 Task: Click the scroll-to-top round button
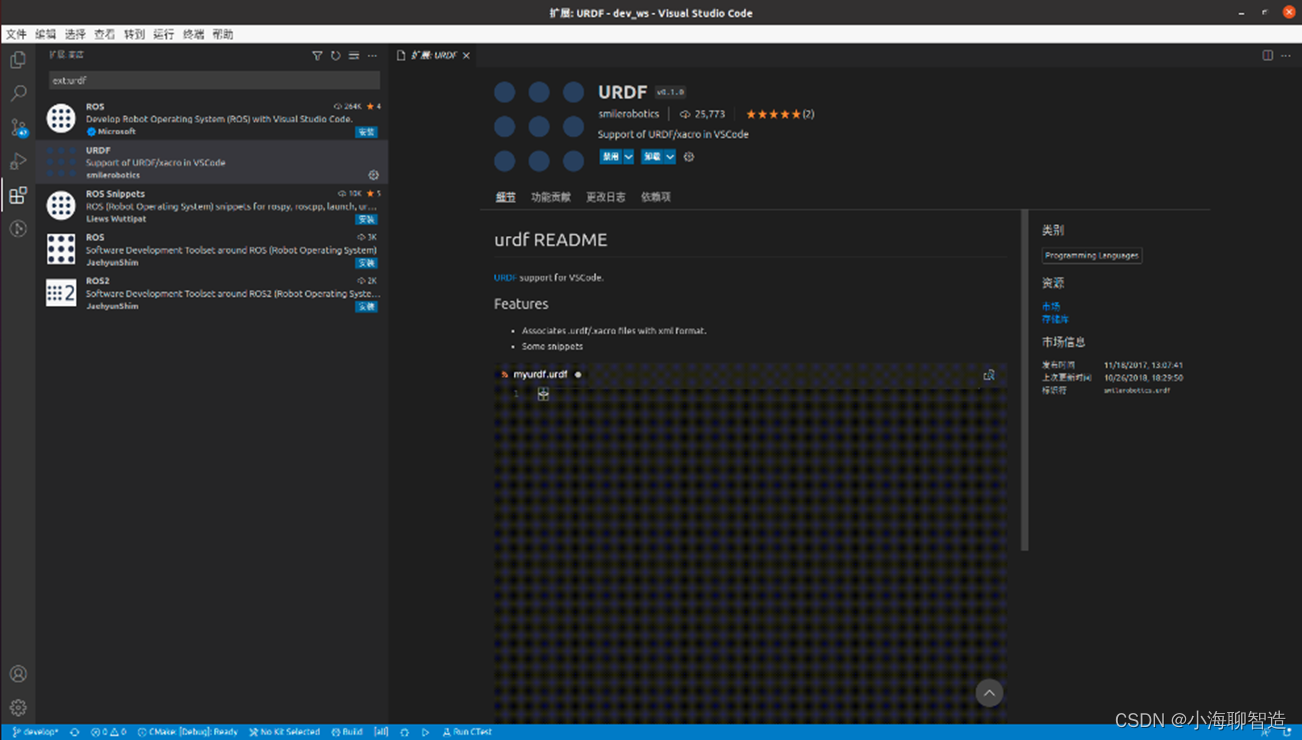[989, 693]
